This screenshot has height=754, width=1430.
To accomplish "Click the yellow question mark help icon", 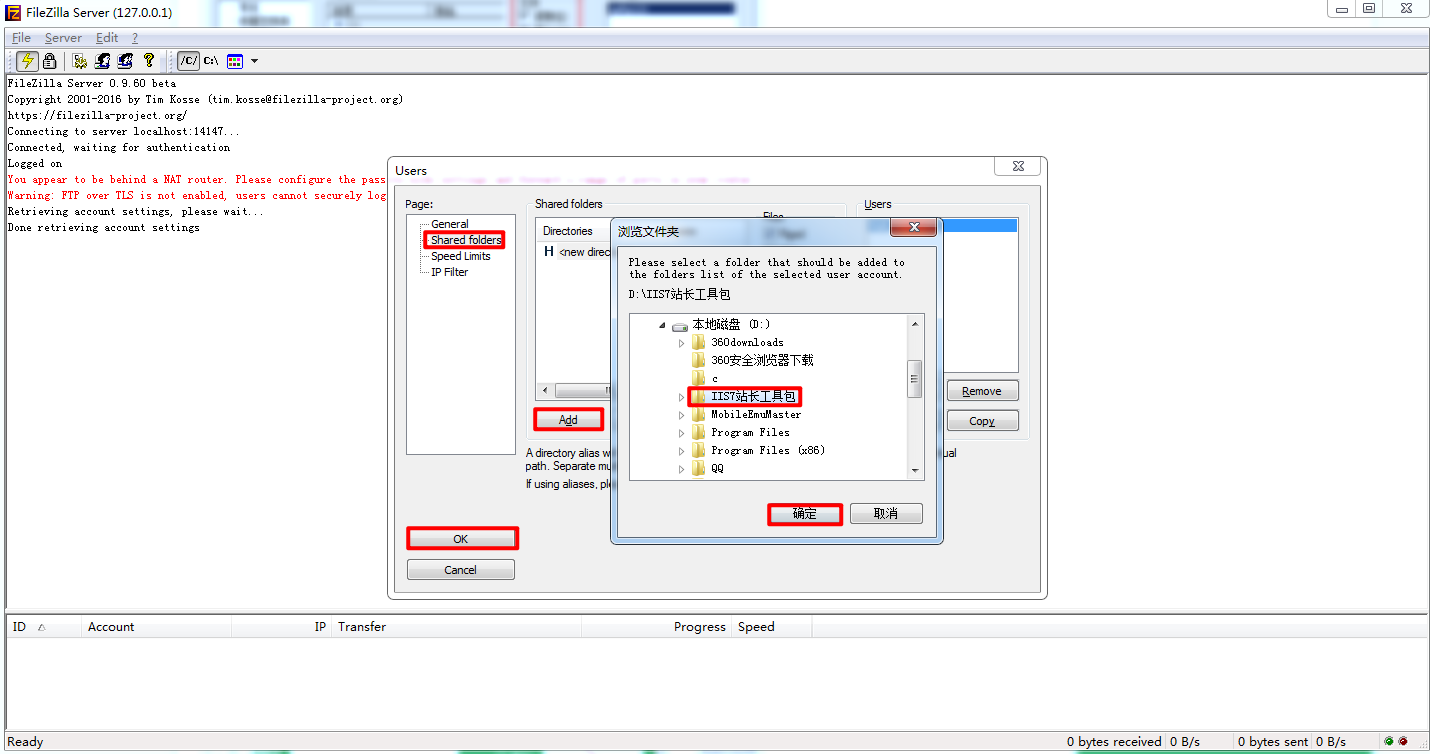I will (x=149, y=61).
